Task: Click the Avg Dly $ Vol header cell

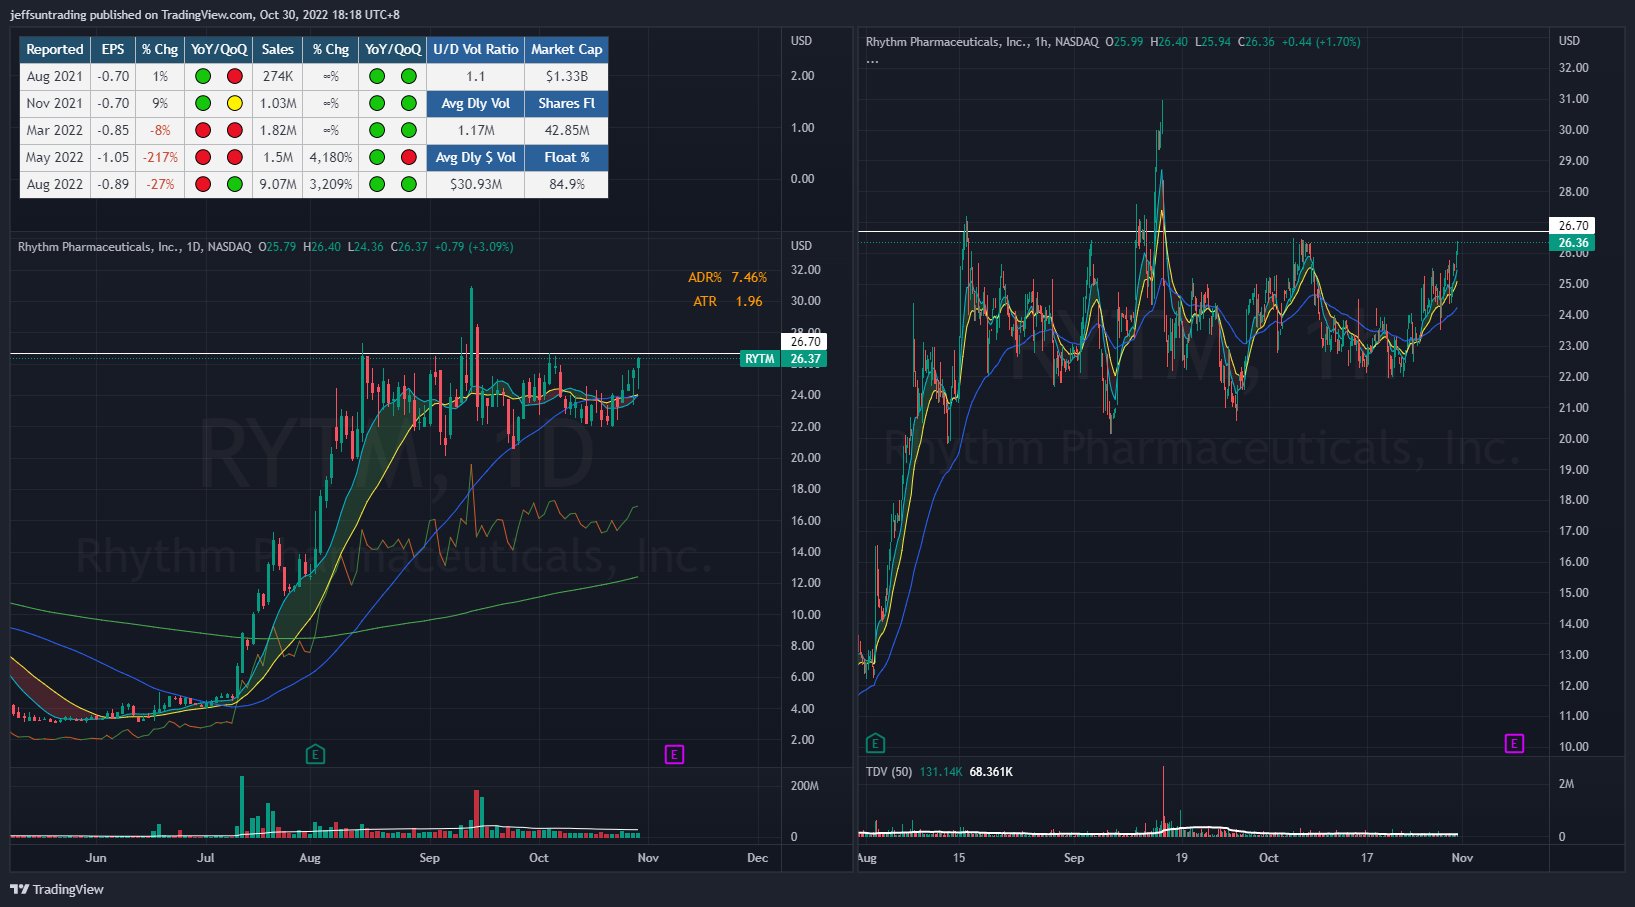Action: 475,157
